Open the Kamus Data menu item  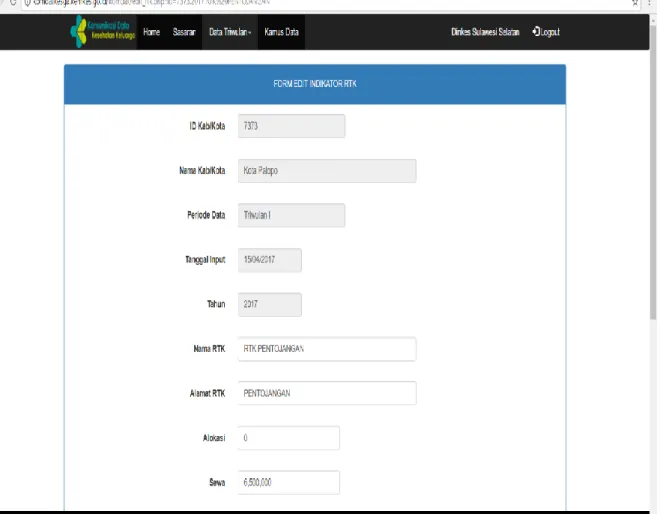tap(281, 32)
